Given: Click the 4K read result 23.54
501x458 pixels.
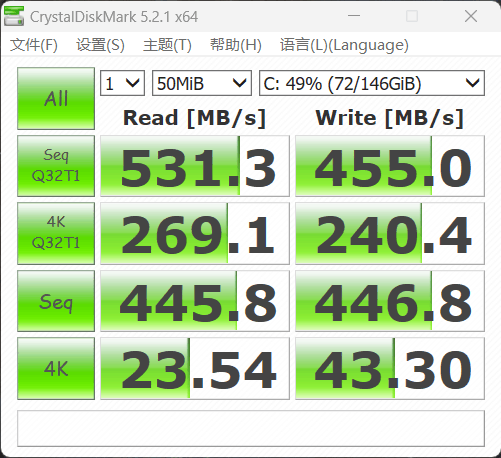Looking at the screenshot, I should click(195, 368).
